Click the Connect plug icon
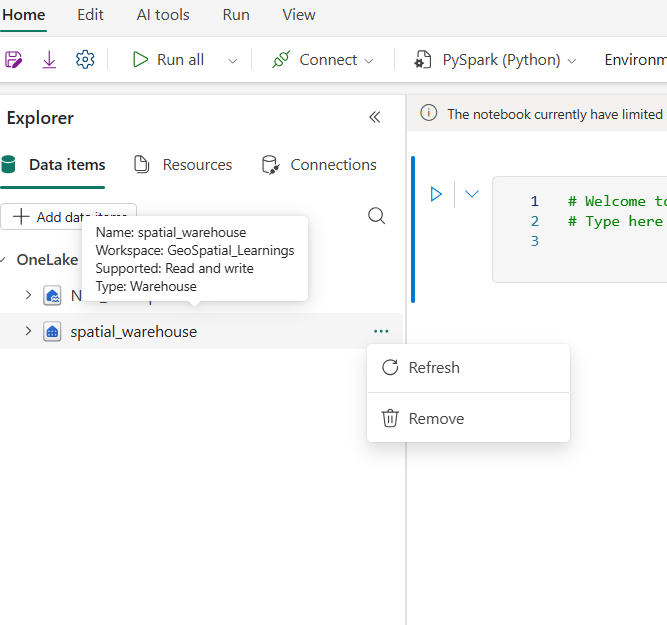 click(281, 60)
